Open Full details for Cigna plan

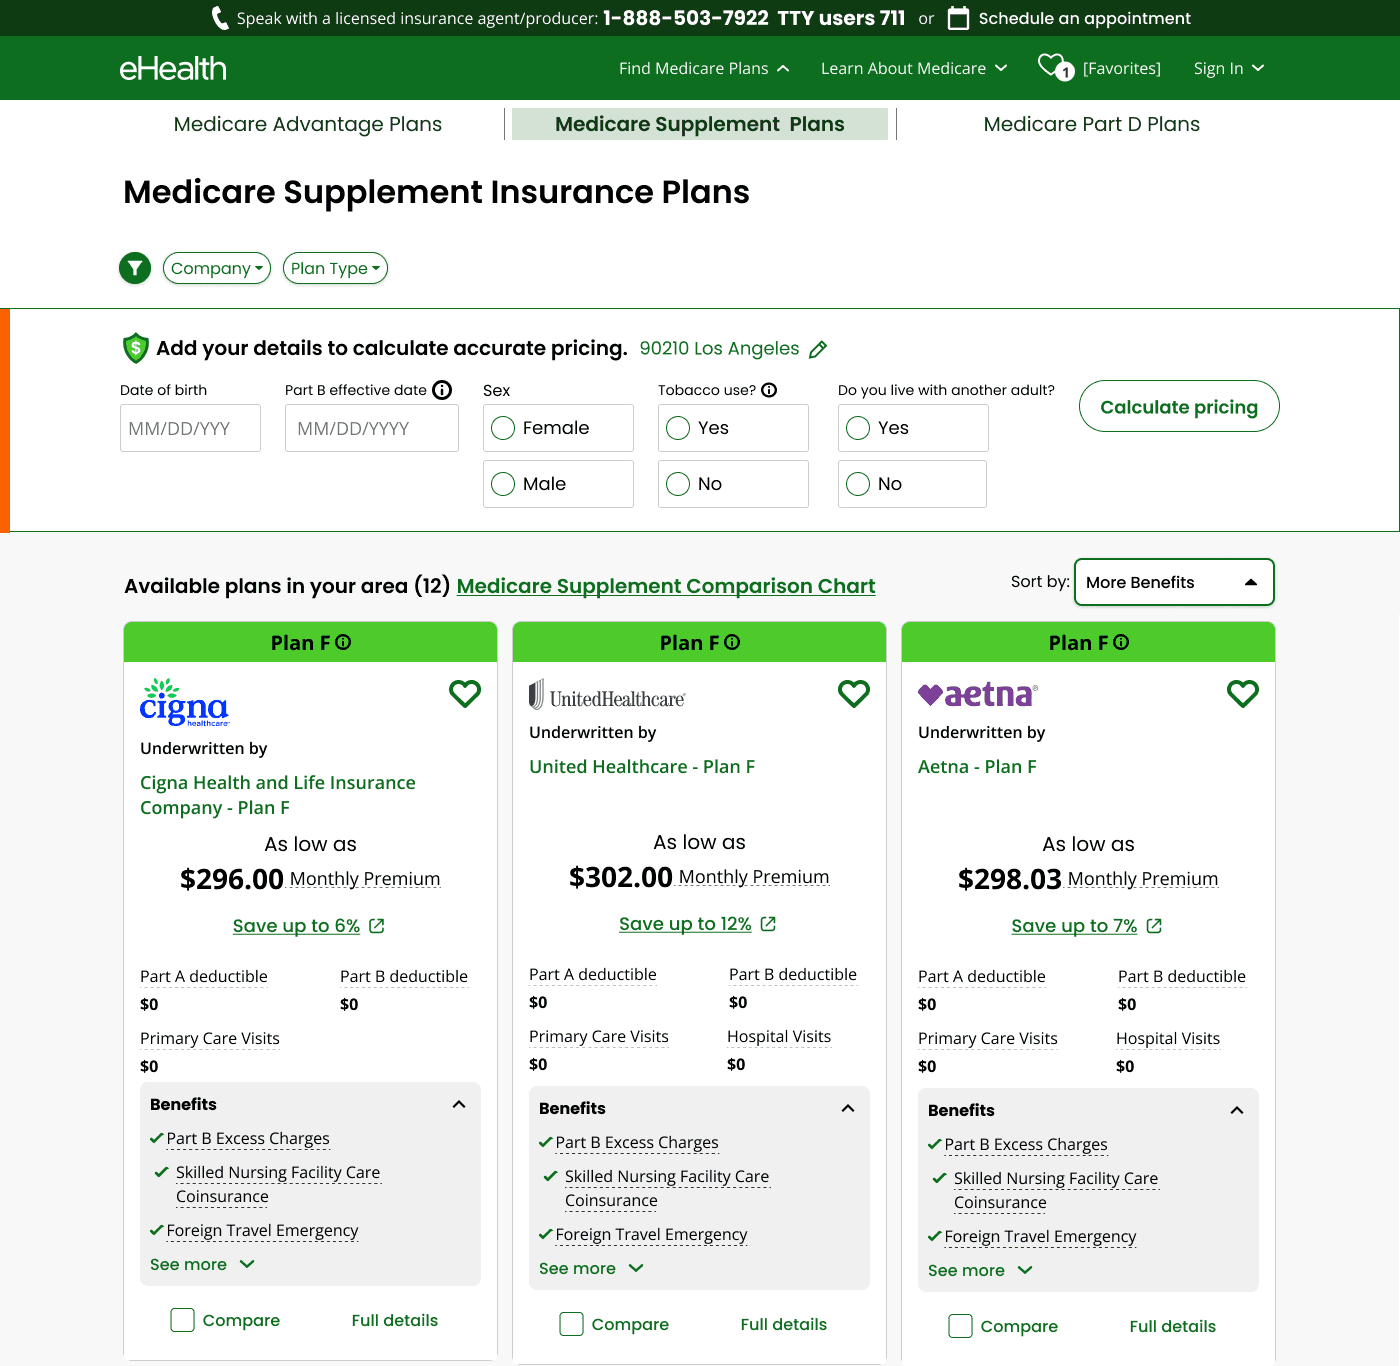[x=395, y=1320]
